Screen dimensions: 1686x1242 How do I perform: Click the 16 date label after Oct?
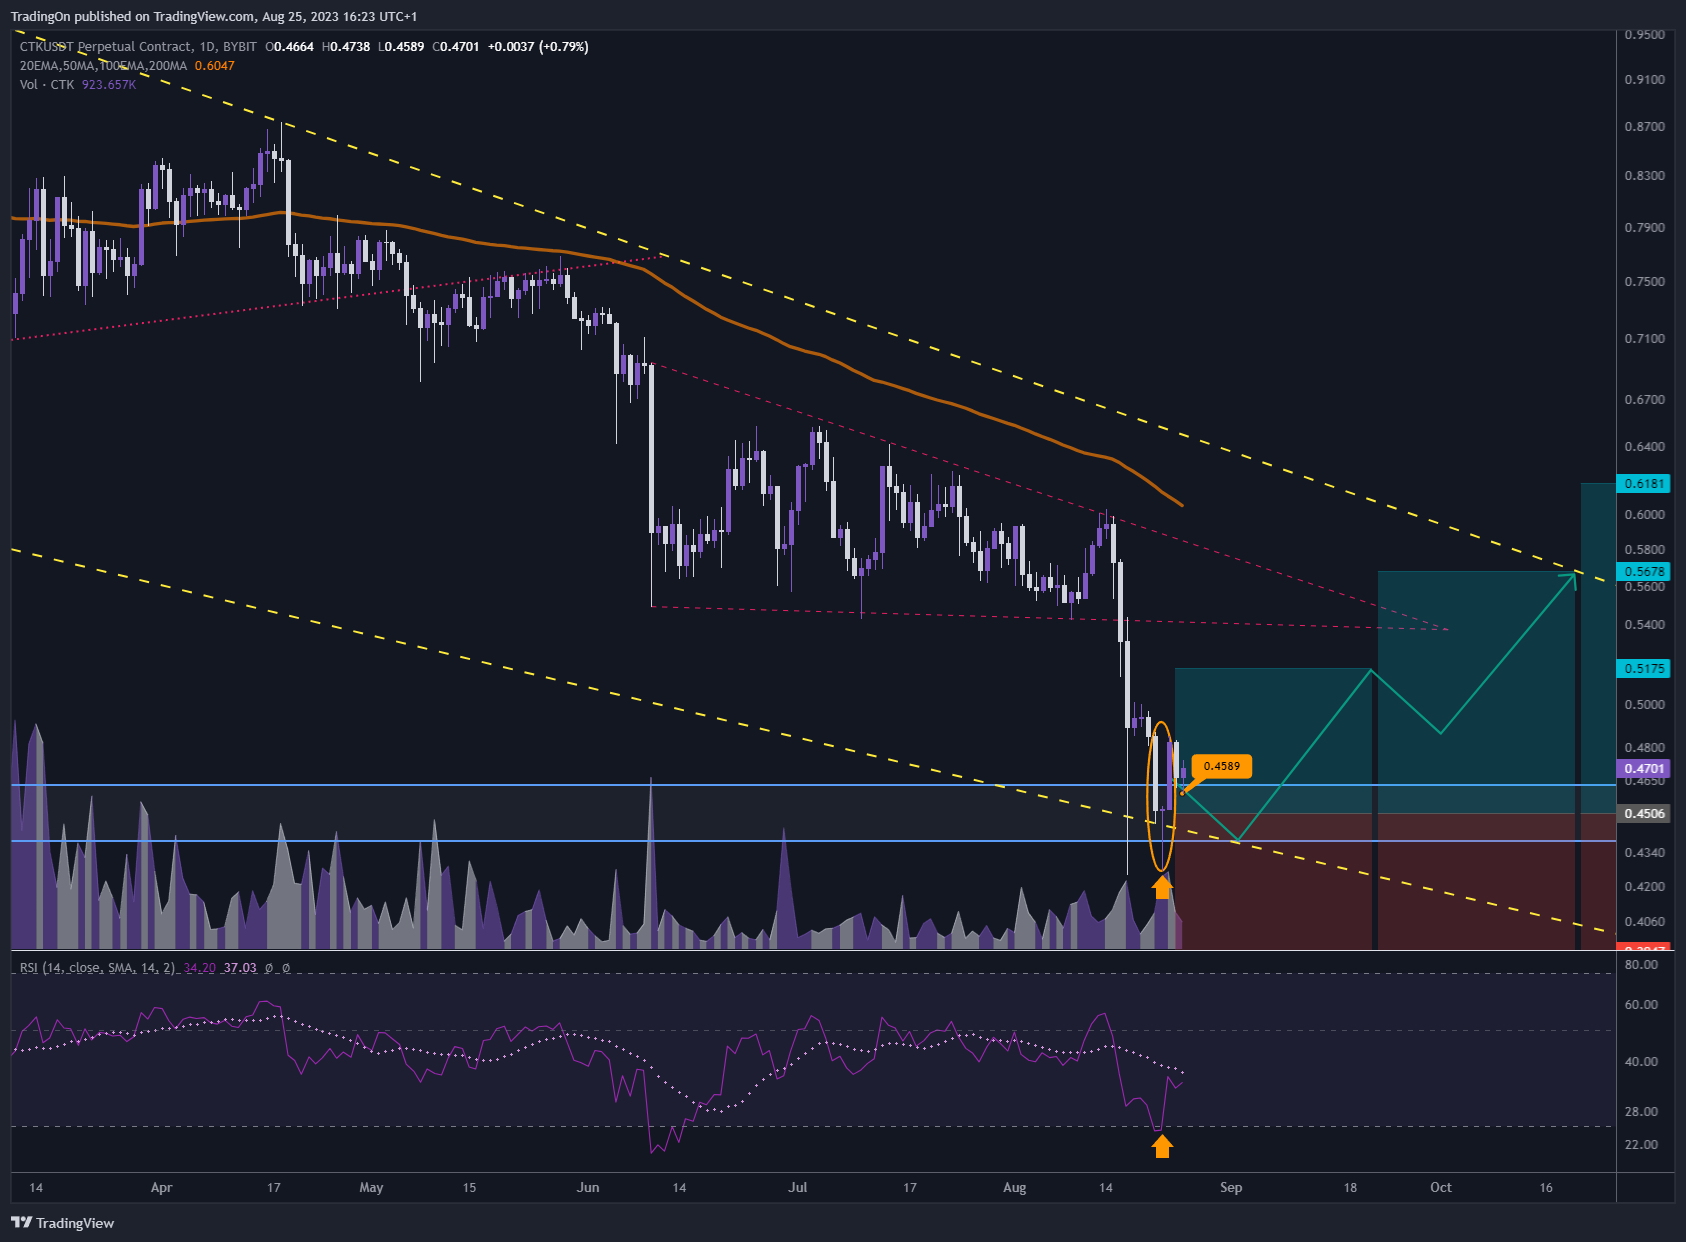(1546, 1188)
